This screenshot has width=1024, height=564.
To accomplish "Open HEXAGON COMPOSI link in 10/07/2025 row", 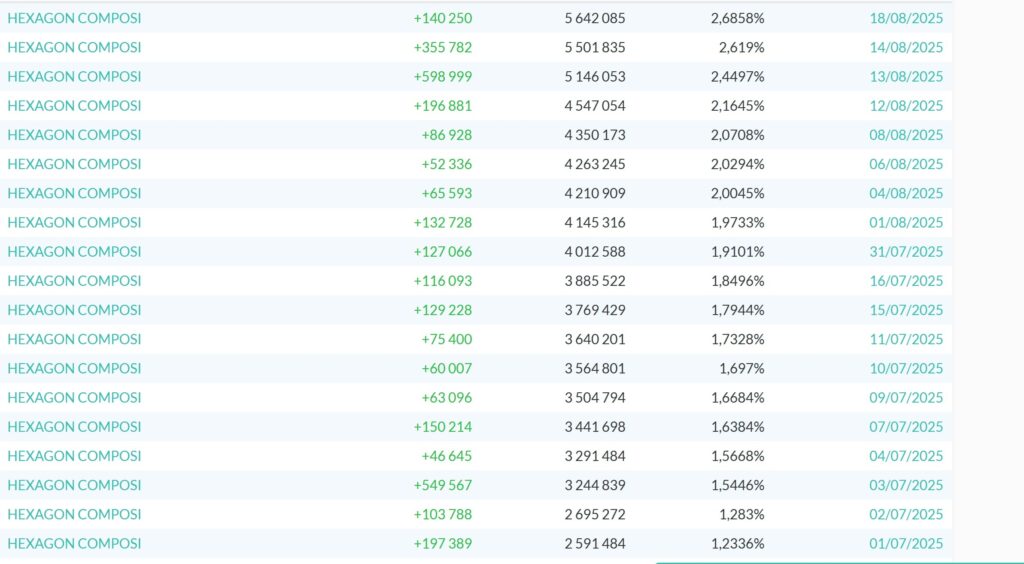I will point(74,368).
